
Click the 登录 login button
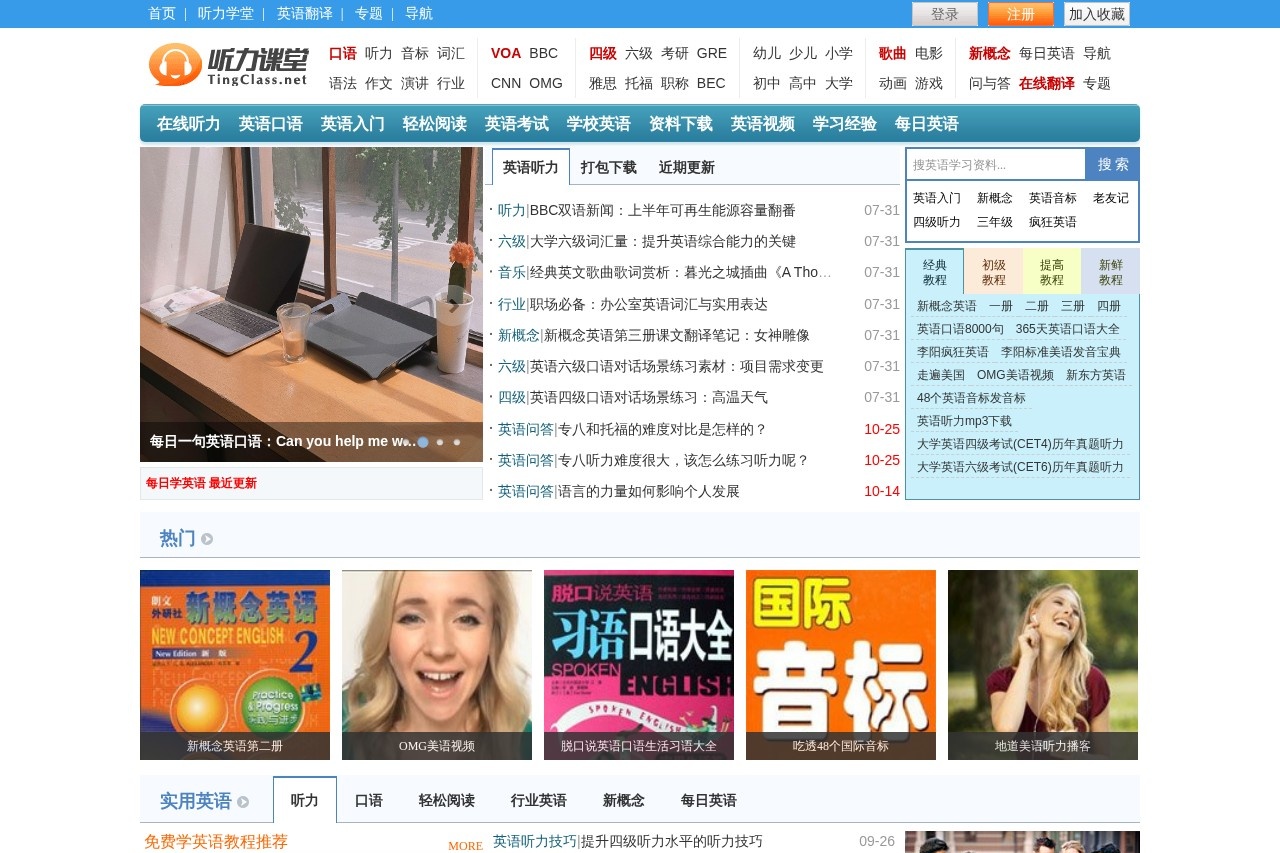[x=944, y=14]
